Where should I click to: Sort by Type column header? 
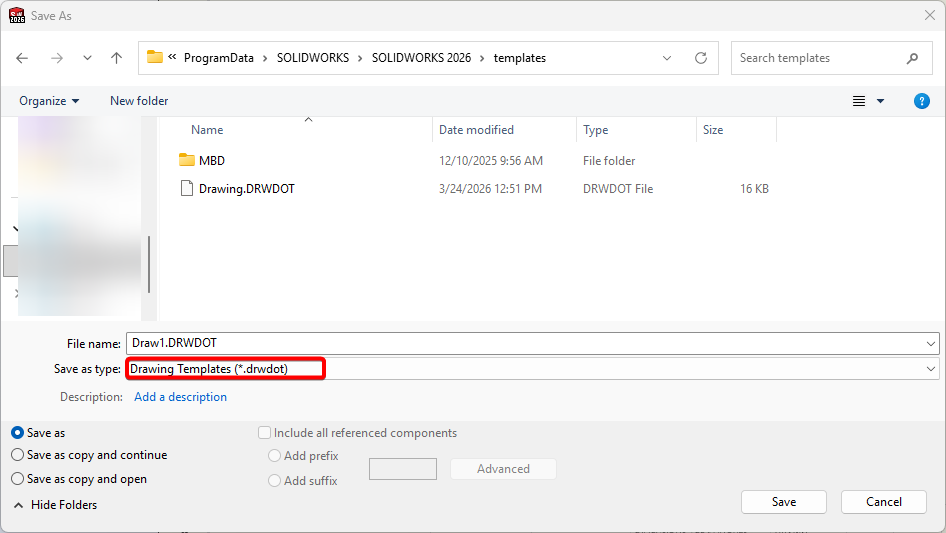[x=595, y=130]
